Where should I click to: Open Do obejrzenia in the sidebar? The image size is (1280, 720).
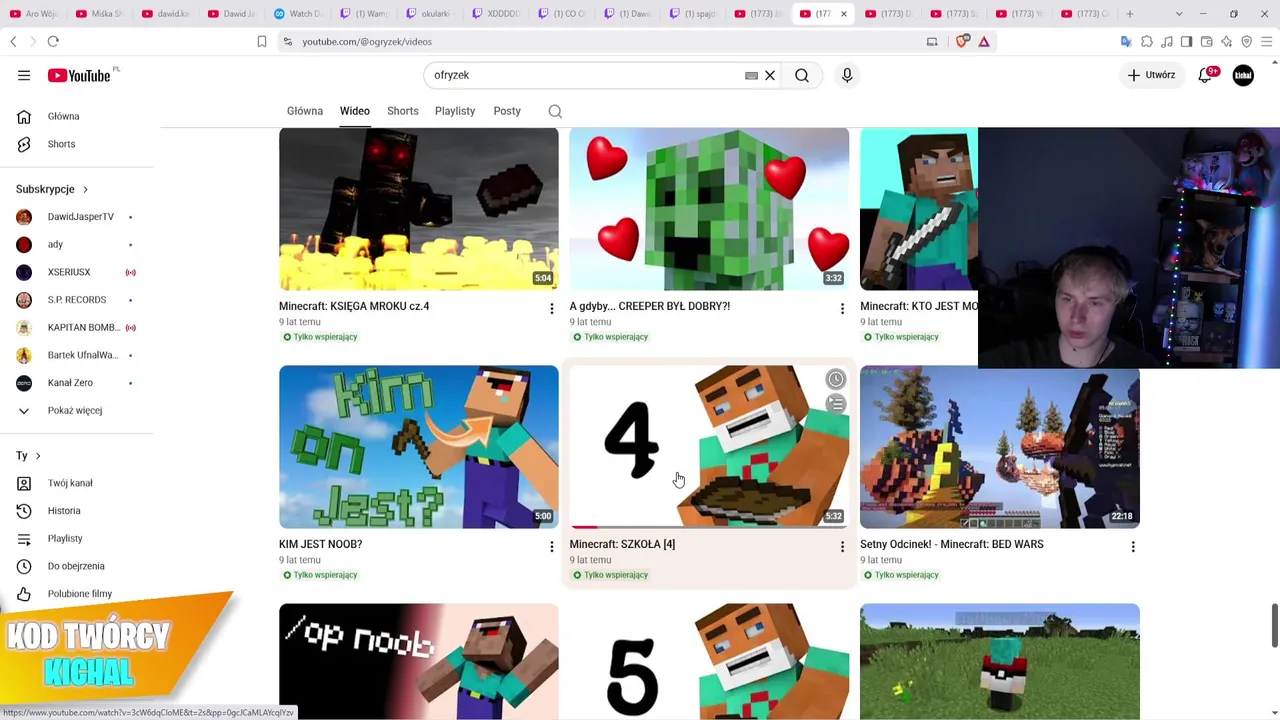tap(77, 566)
